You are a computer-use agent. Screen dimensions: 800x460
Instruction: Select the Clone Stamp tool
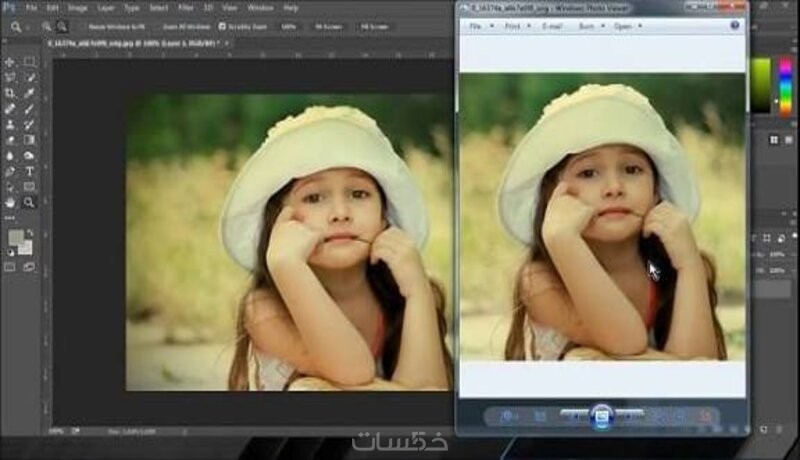(x=10, y=124)
